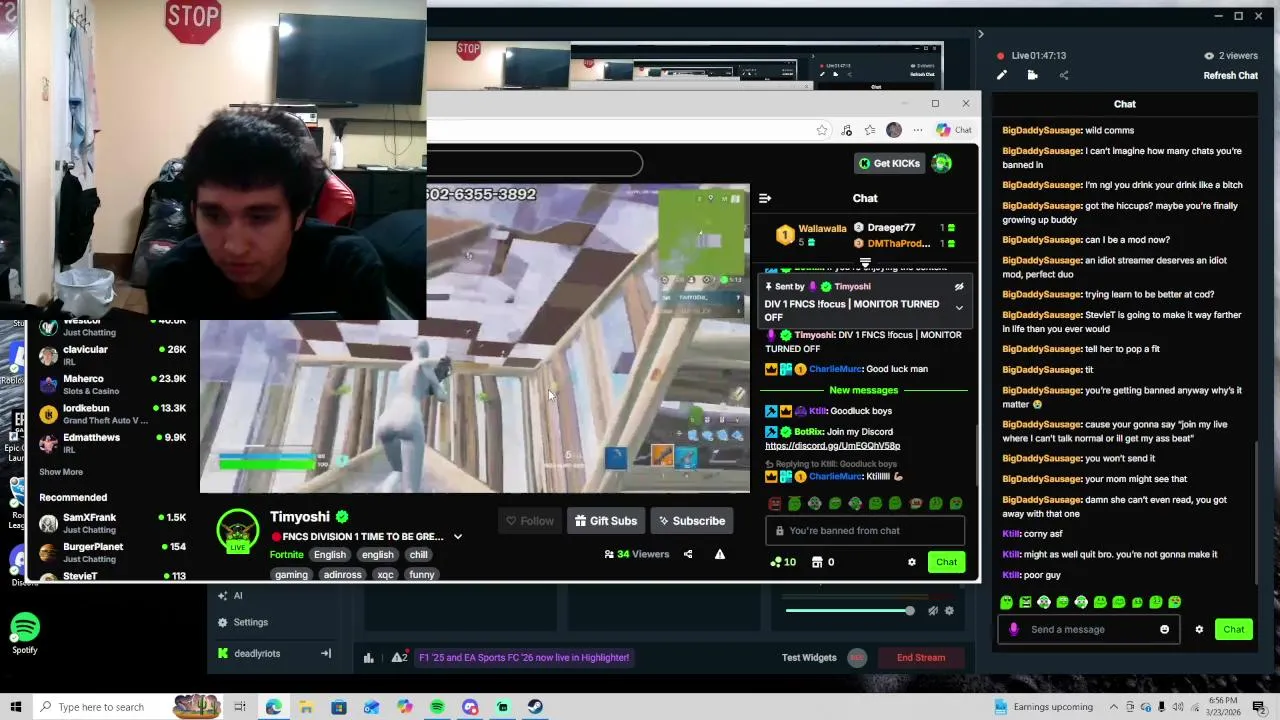Click the stream volume slider handle
The height and width of the screenshot is (720, 1280).
click(909, 610)
